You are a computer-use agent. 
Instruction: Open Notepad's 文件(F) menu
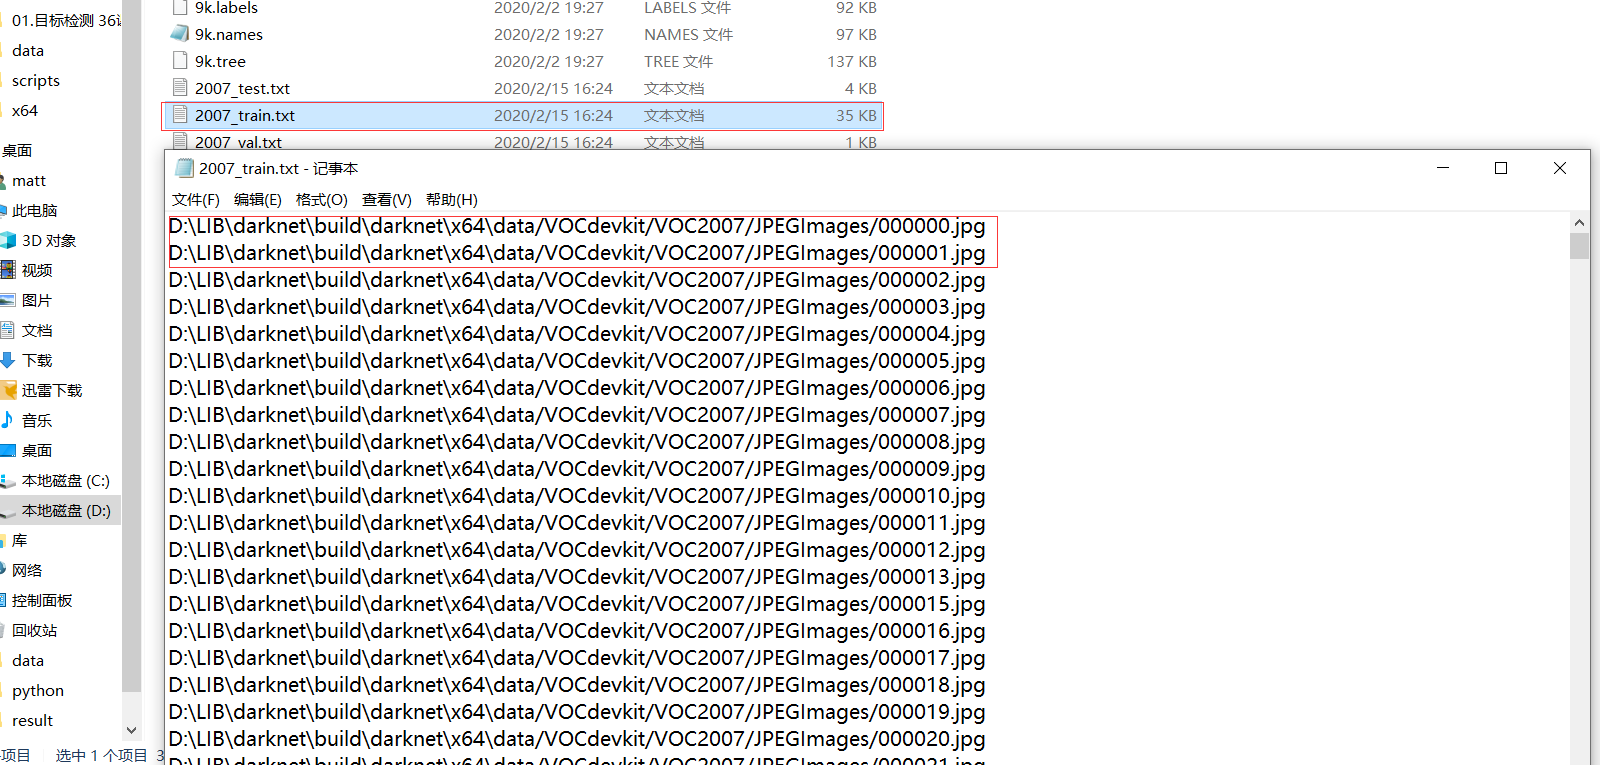tap(196, 200)
